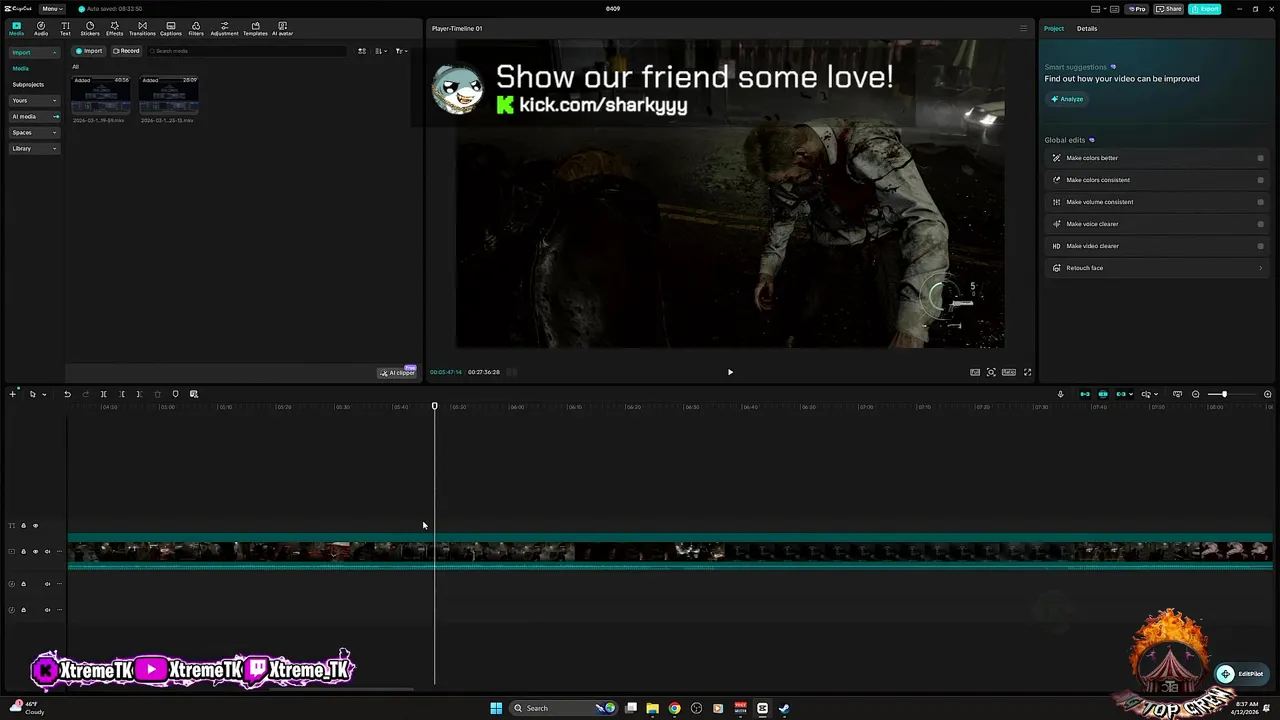The image size is (1280, 720).
Task: Add a marker with the marker icon
Action: click(x=175, y=394)
